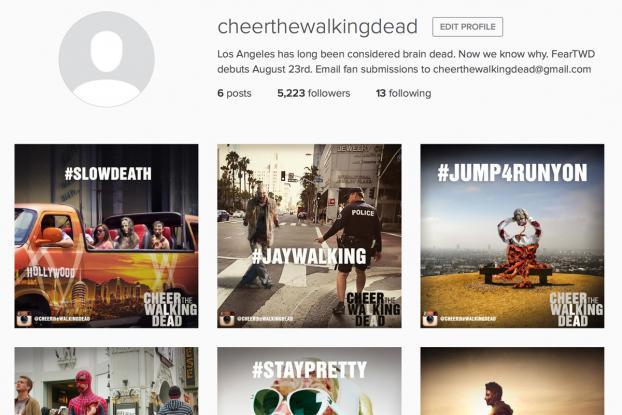This screenshot has width=622, height=415.
Task: Open the 13 following list
Action: pos(403,93)
